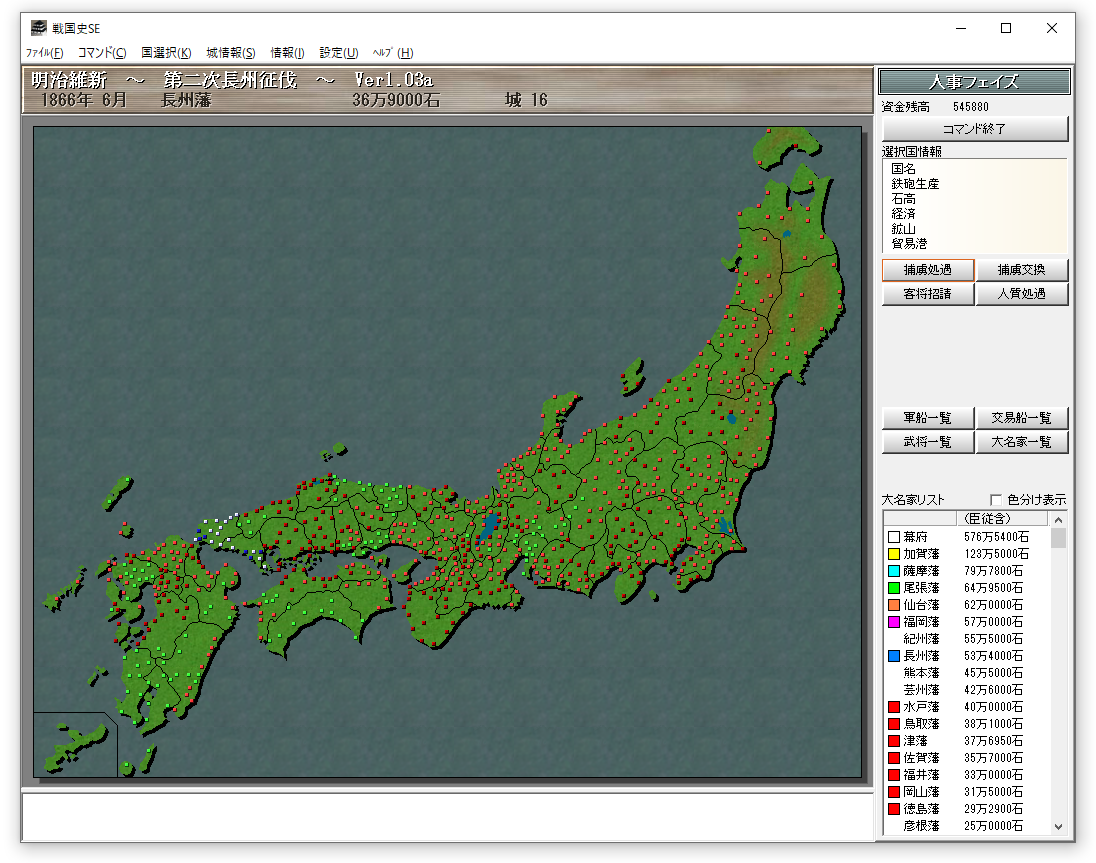Open the 城情報(S) menu
Image resolution: width=1096 pixels, height=863 pixels.
coord(231,53)
